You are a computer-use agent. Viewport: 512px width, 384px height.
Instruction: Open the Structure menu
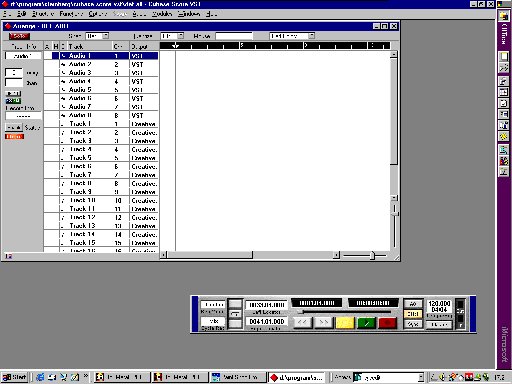[x=43, y=14]
